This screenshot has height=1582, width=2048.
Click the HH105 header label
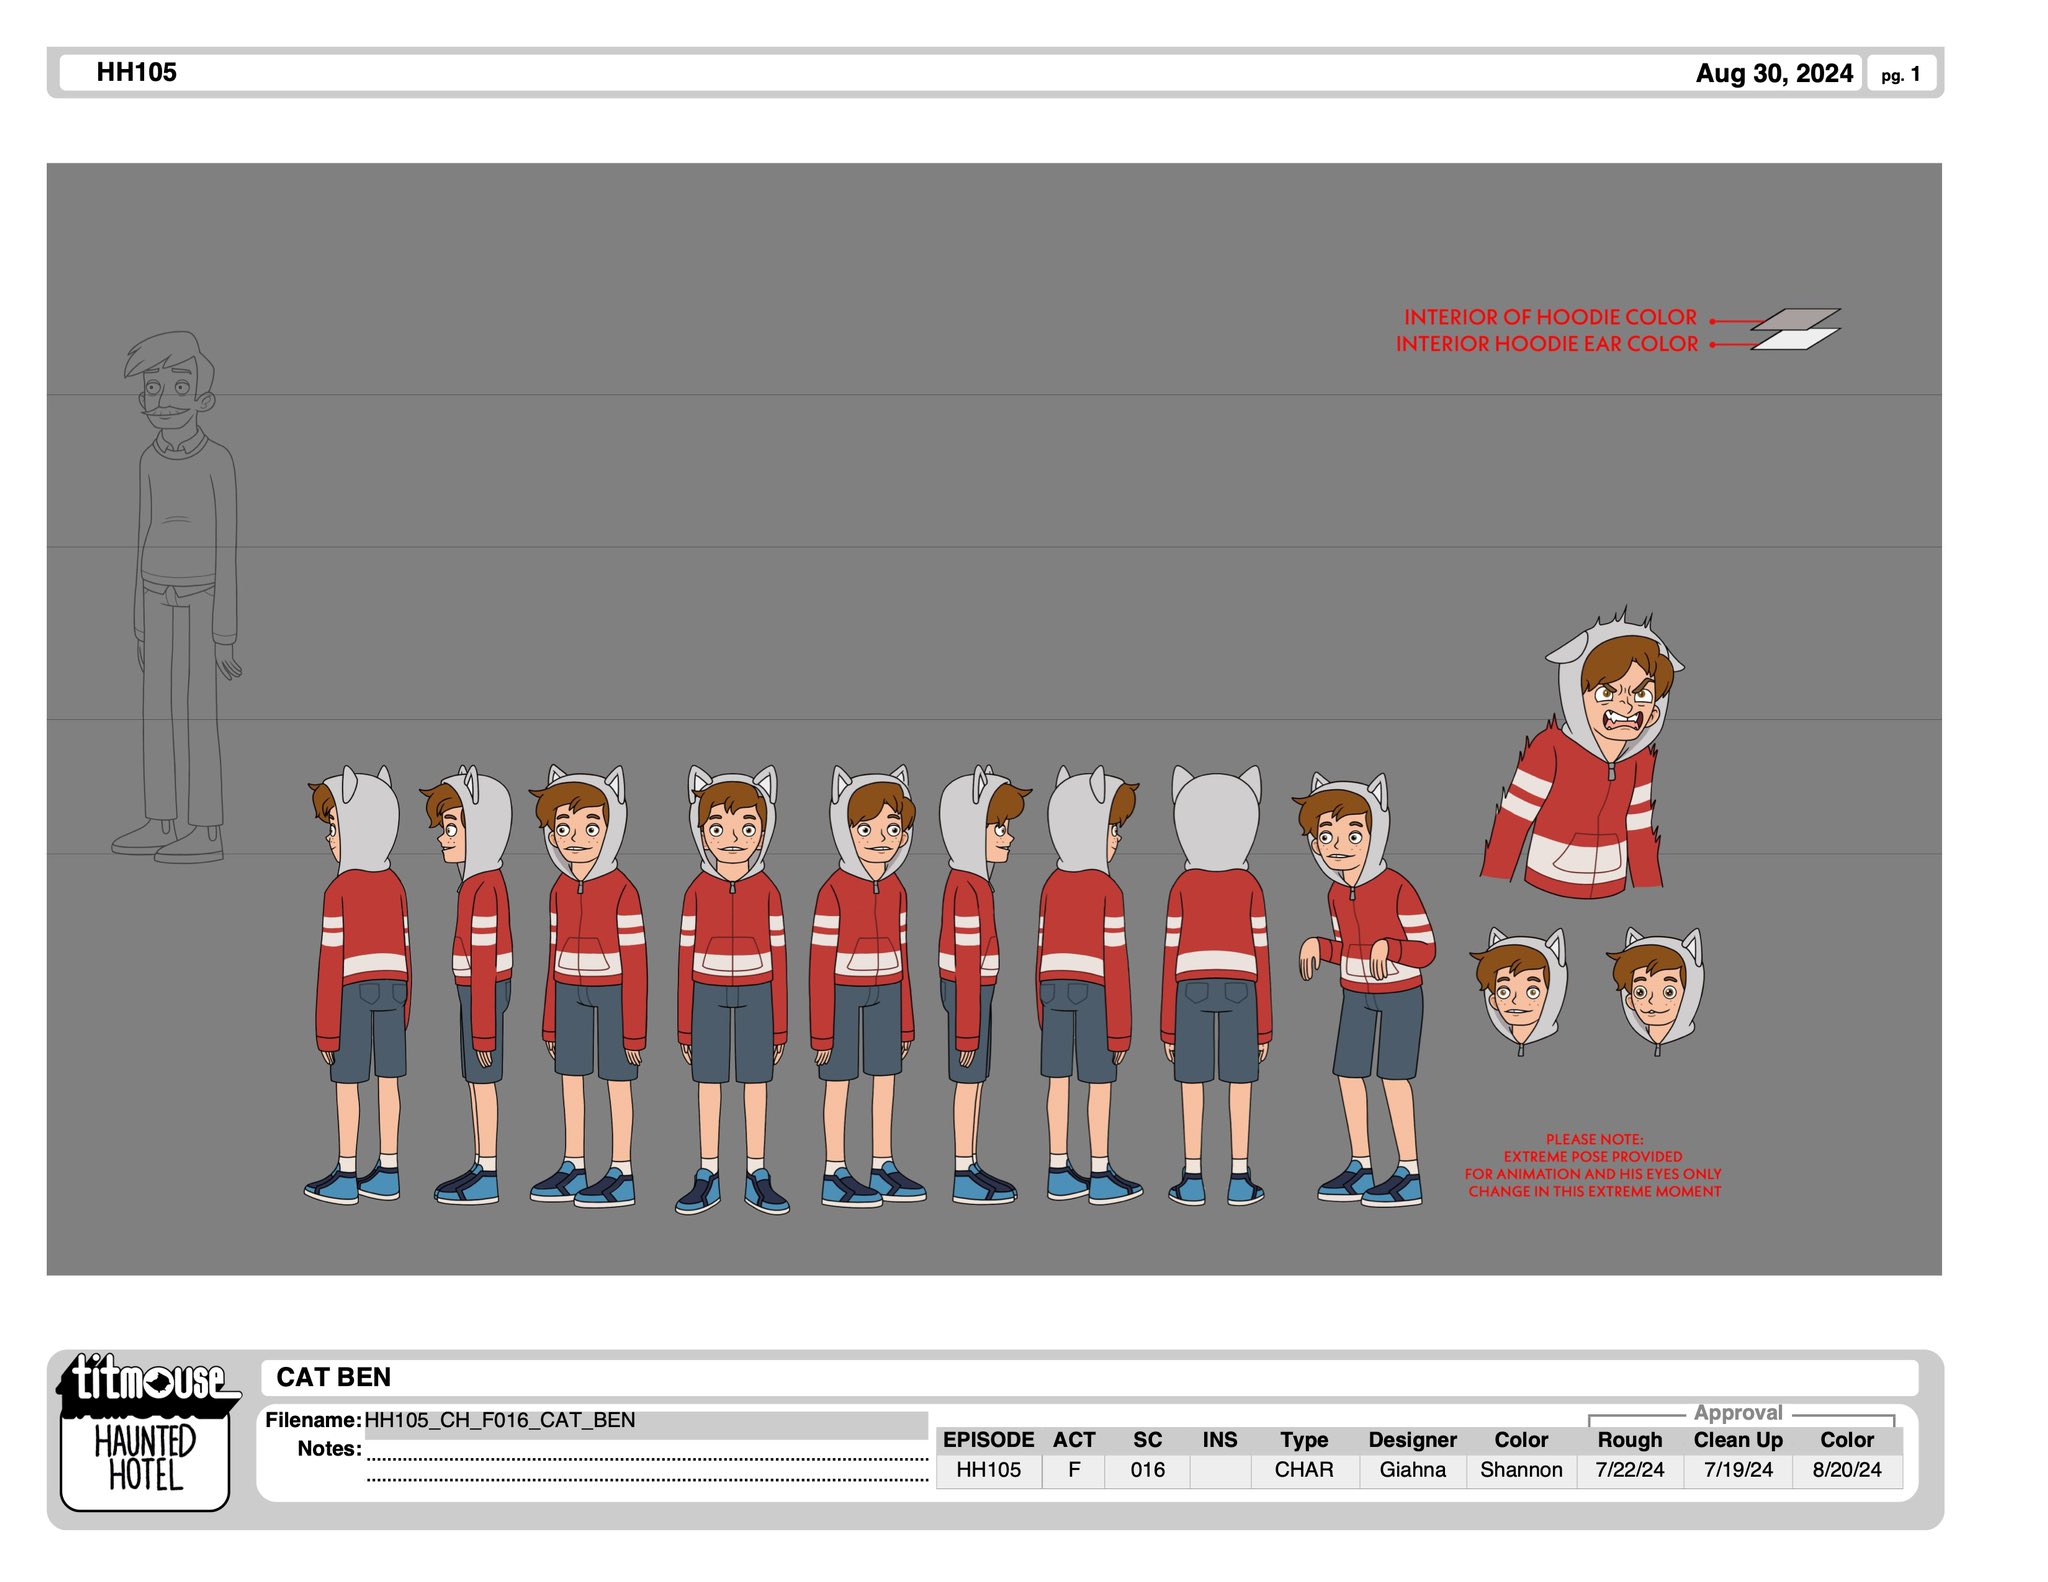(137, 72)
